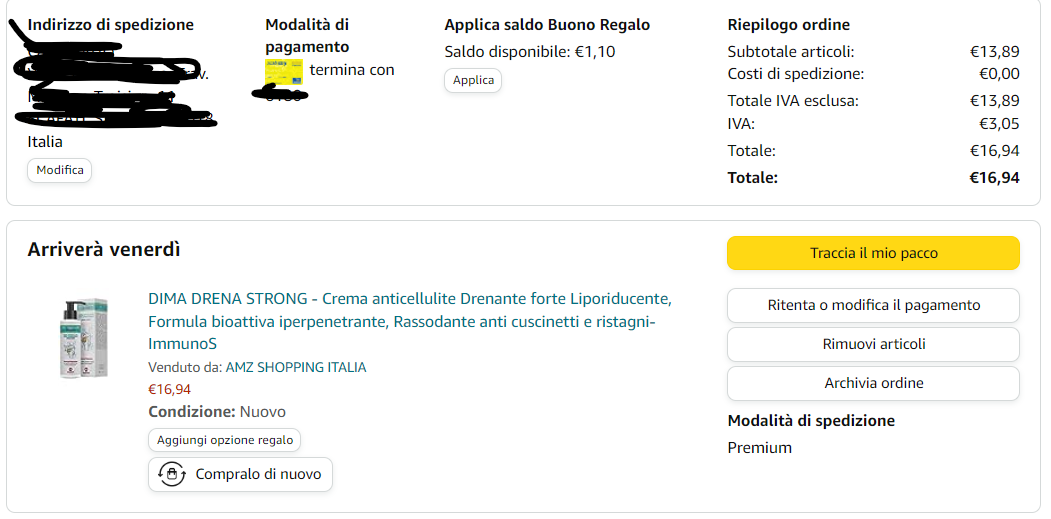Image resolution: width=1051 pixels, height=519 pixels.
Task: Open the DIMA DRENA STRONG product thumbnail
Action: click(84, 337)
